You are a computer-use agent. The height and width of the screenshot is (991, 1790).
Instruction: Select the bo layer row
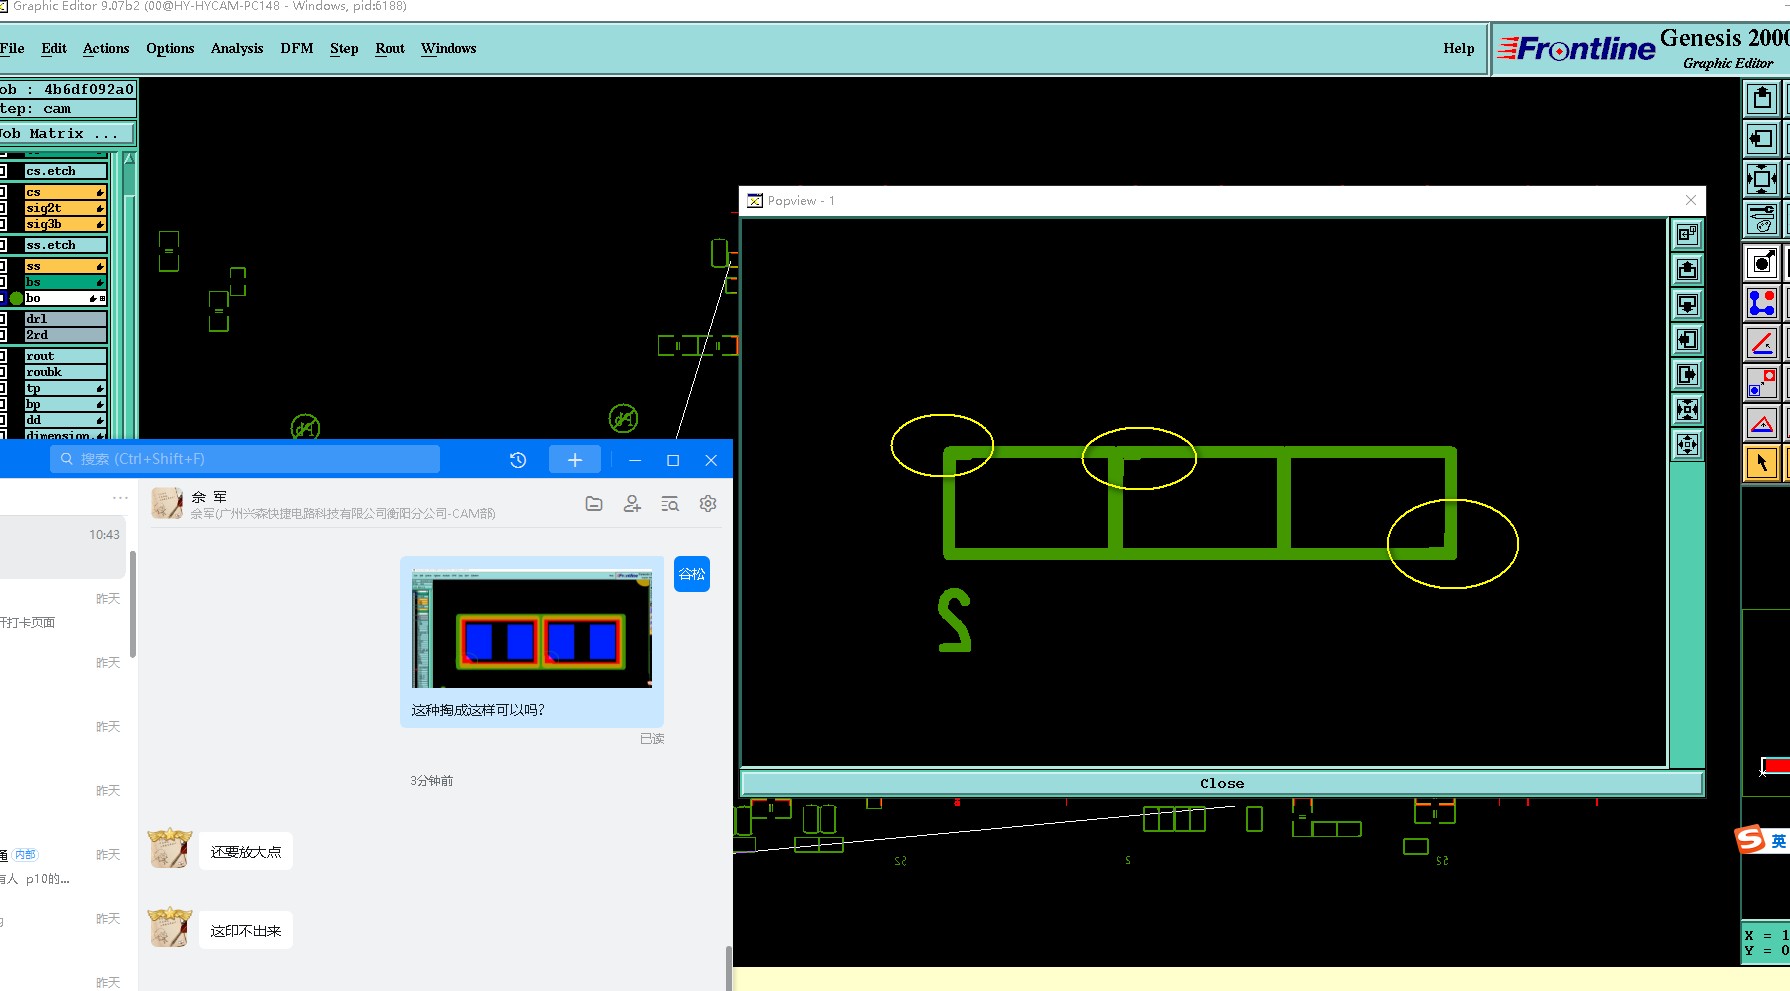tap(65, 298)
